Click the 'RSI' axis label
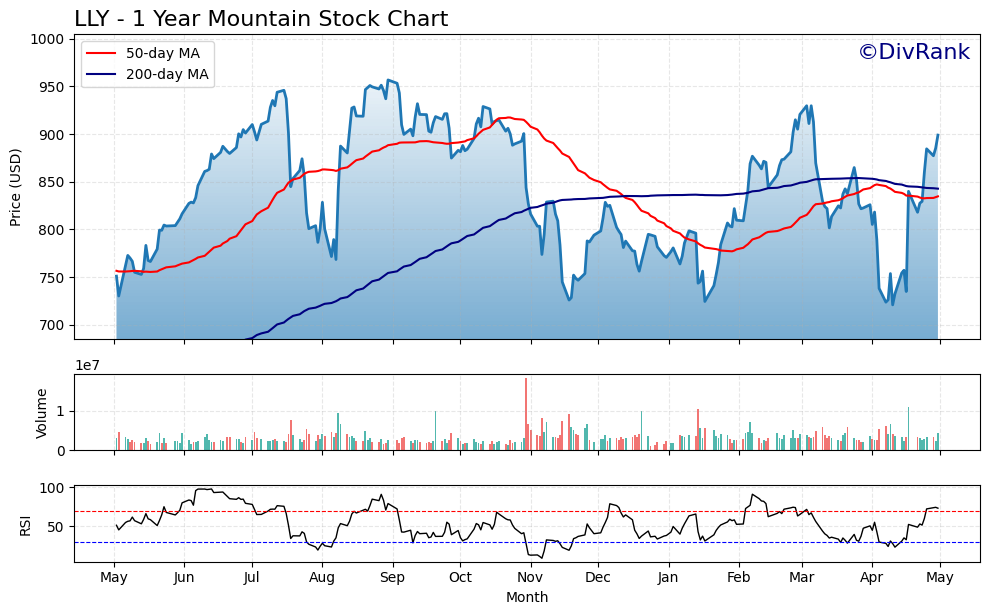 [25, 526]
